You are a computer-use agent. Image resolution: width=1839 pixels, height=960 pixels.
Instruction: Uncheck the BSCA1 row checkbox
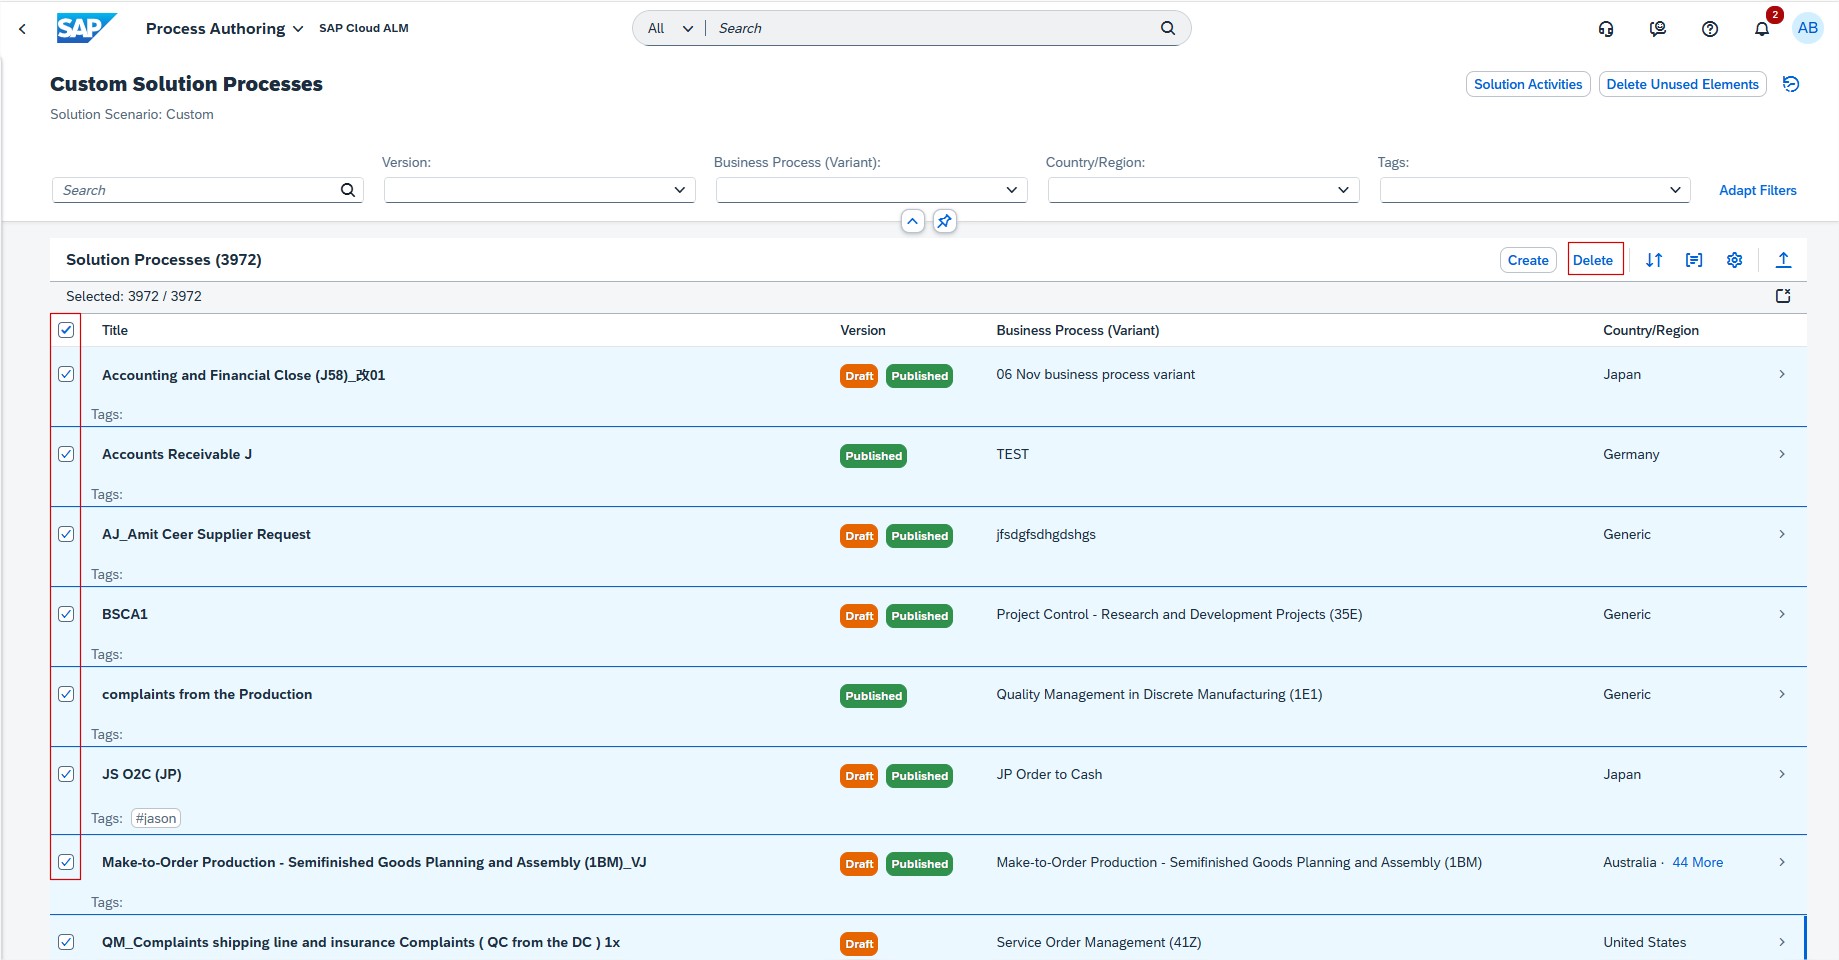(66, 614)
